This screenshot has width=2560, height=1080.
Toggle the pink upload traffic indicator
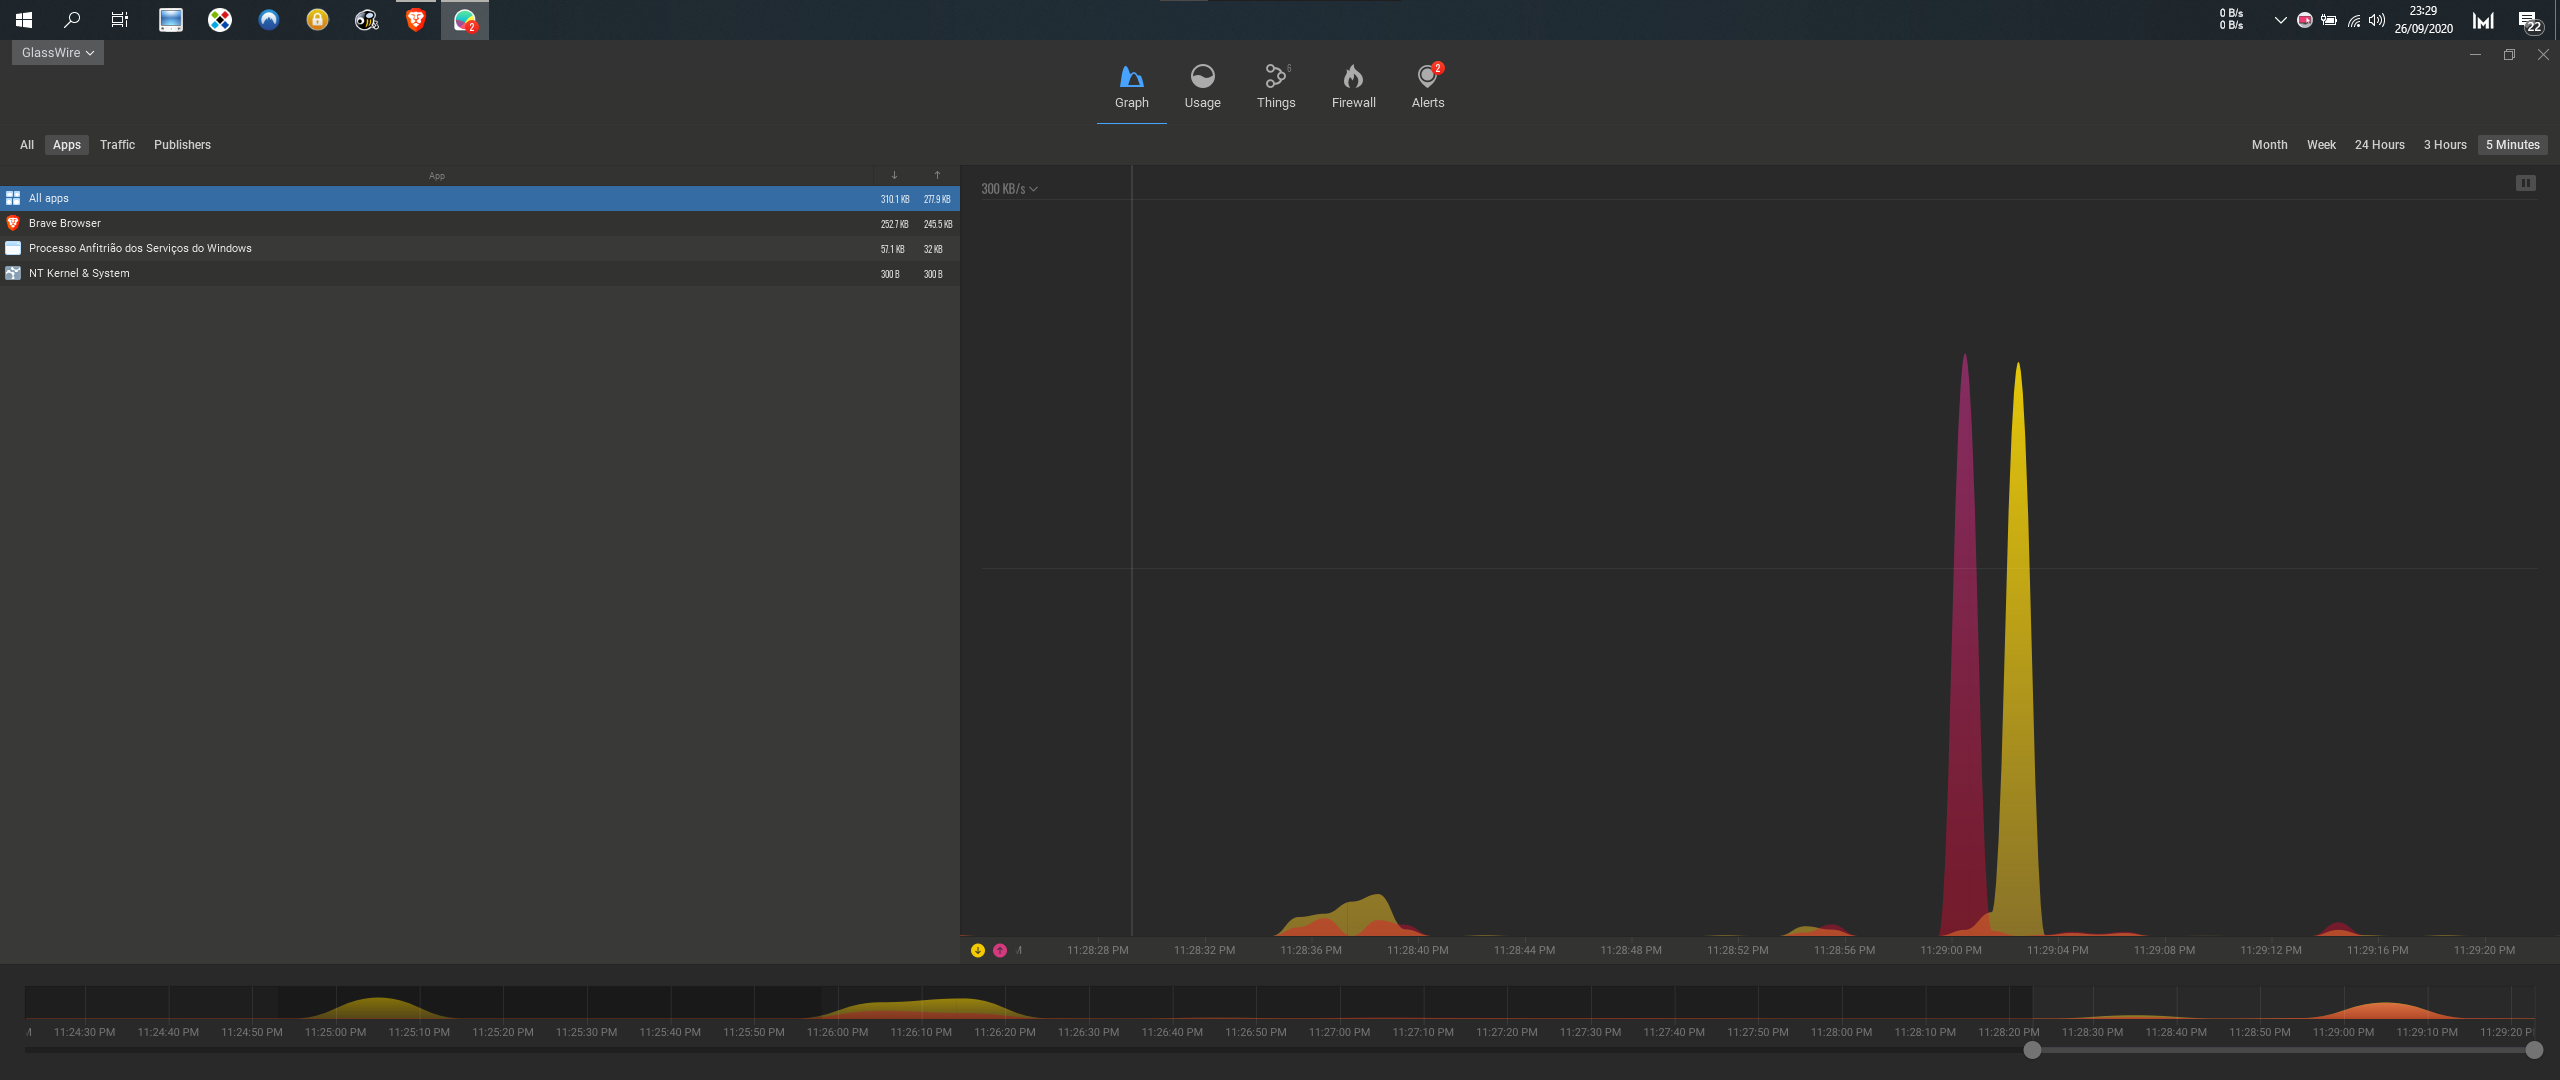point(1000,950)
